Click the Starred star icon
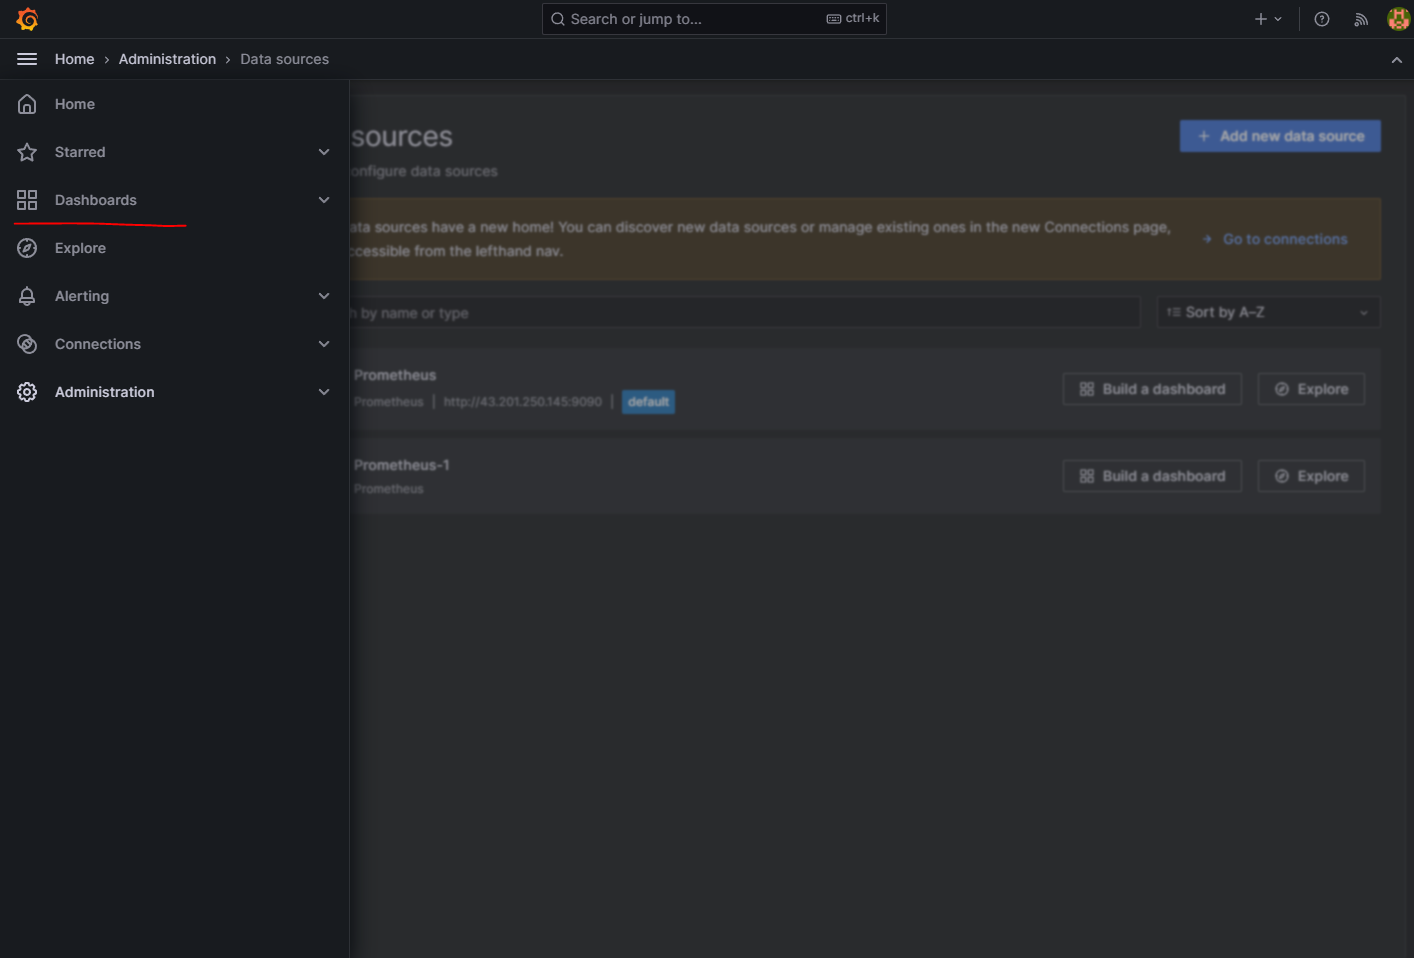This screenshot has width=1414, height=958. (27, 152)
